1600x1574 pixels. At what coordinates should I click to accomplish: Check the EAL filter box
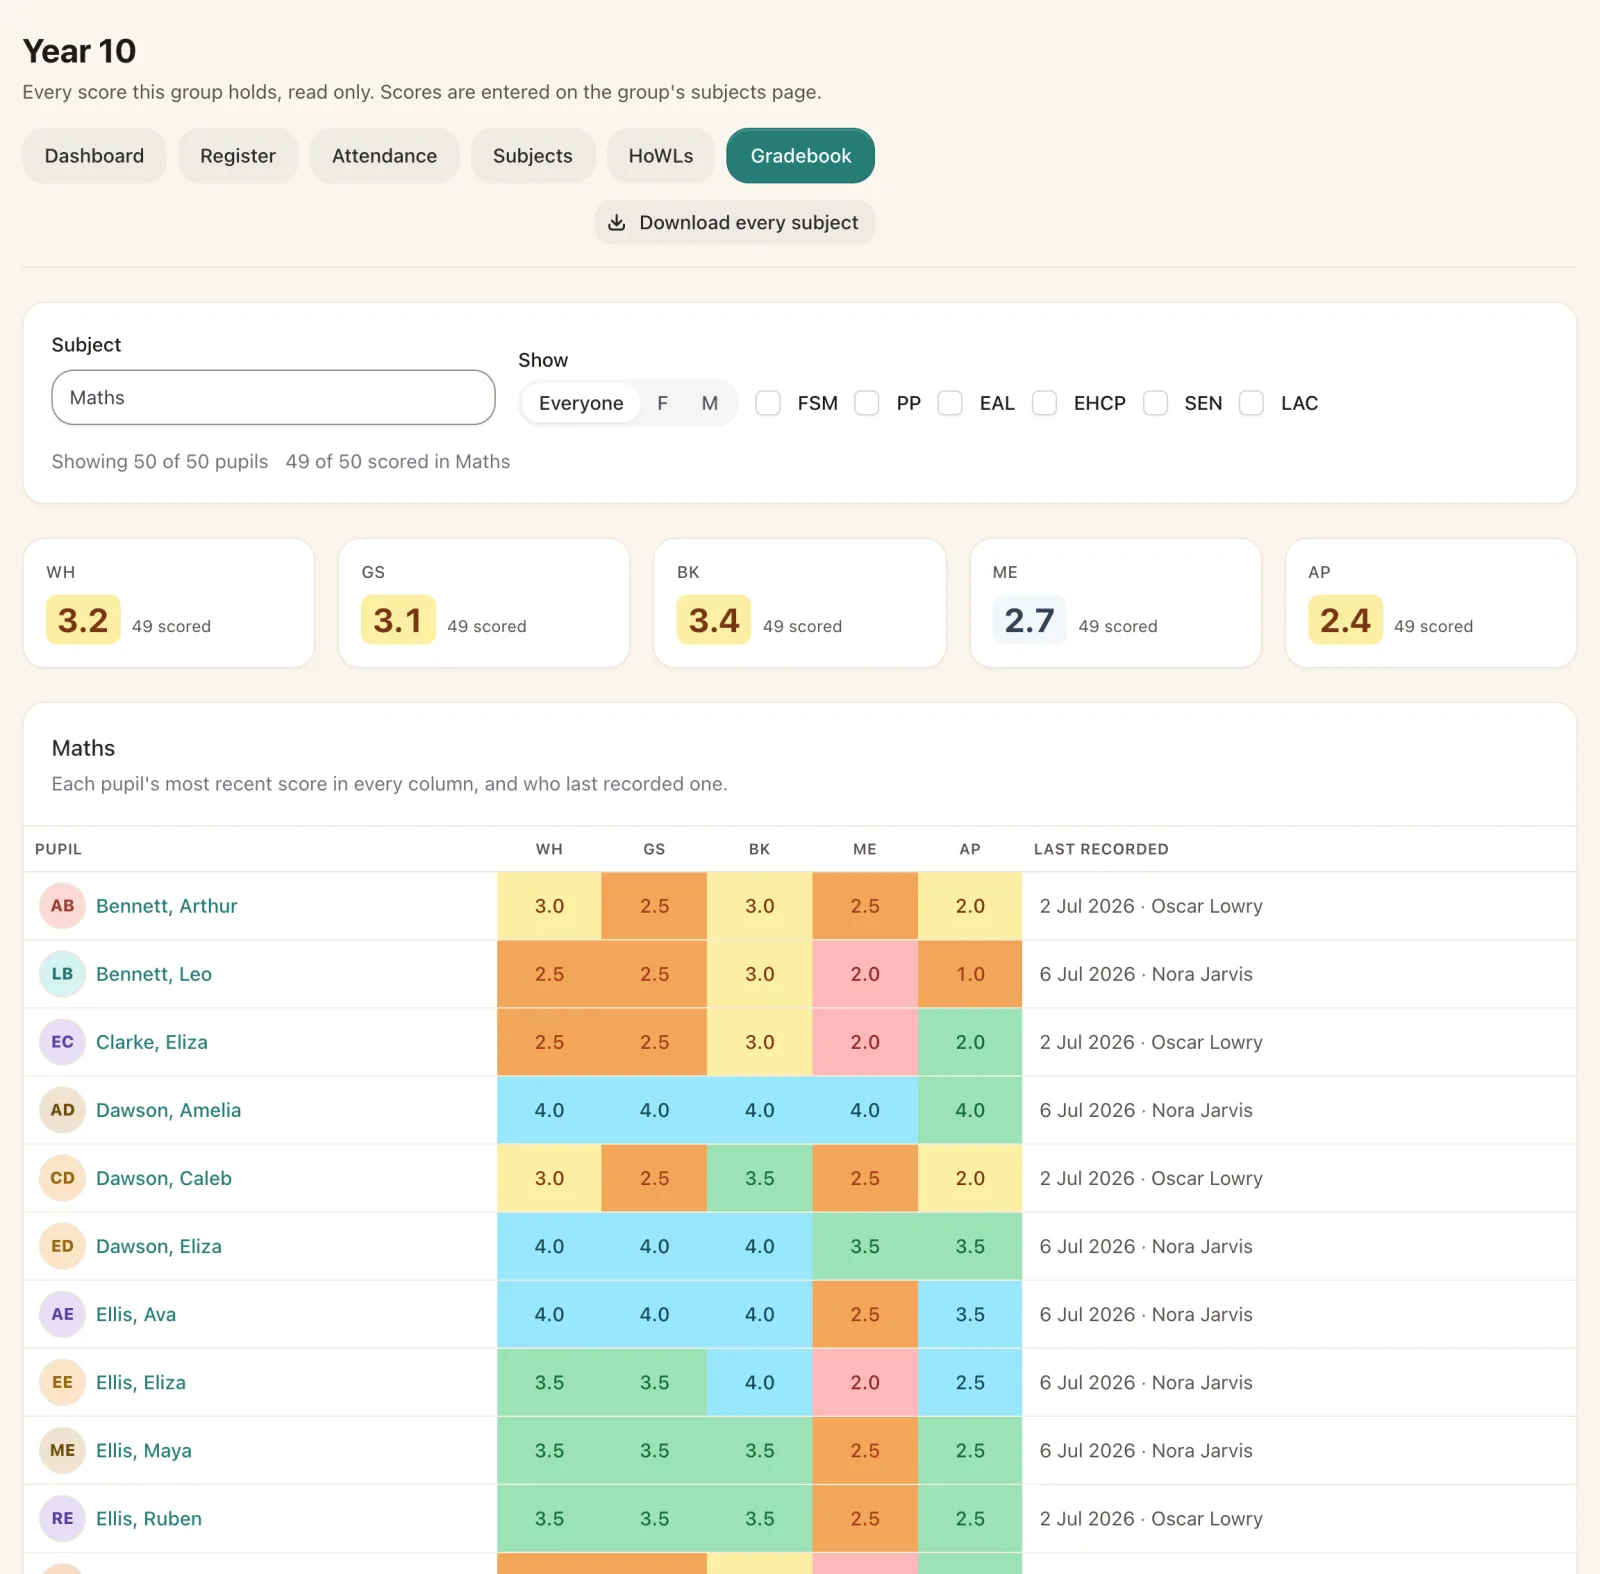(950, 403)
